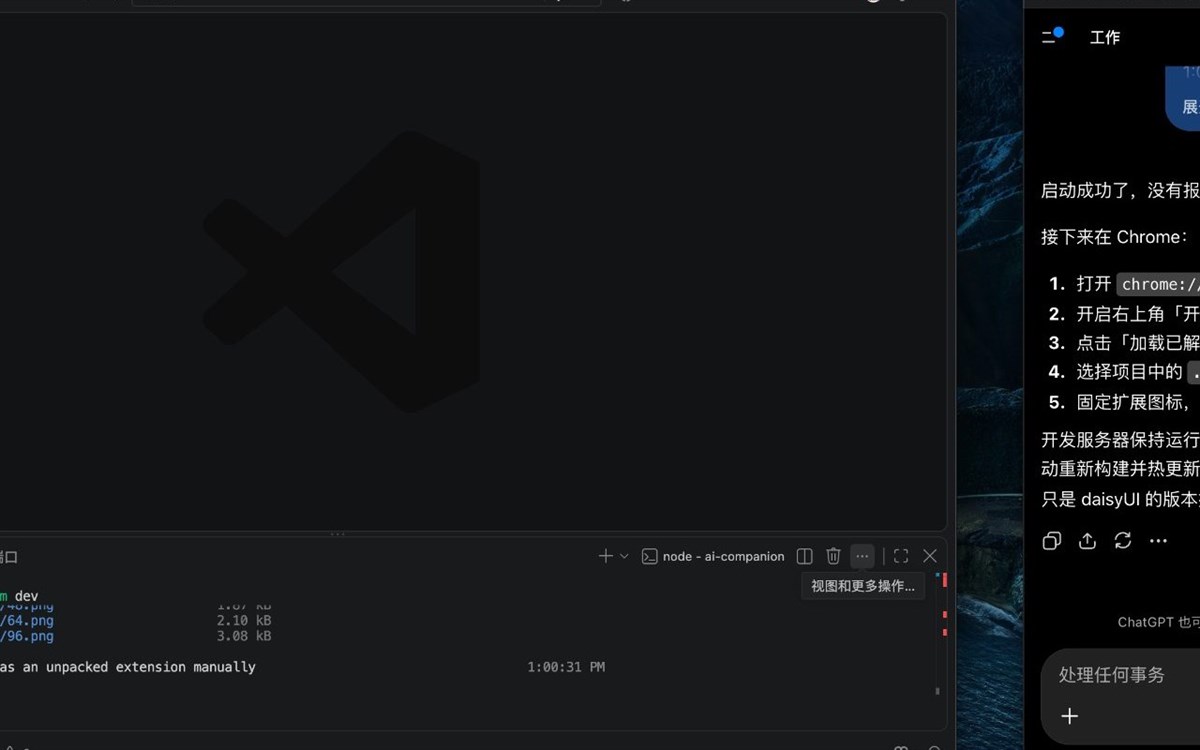Click the 64.png file path in terminal
The width and height of the screenshot is (1200, 750).
pyautogui.click(x=27, y=621)
